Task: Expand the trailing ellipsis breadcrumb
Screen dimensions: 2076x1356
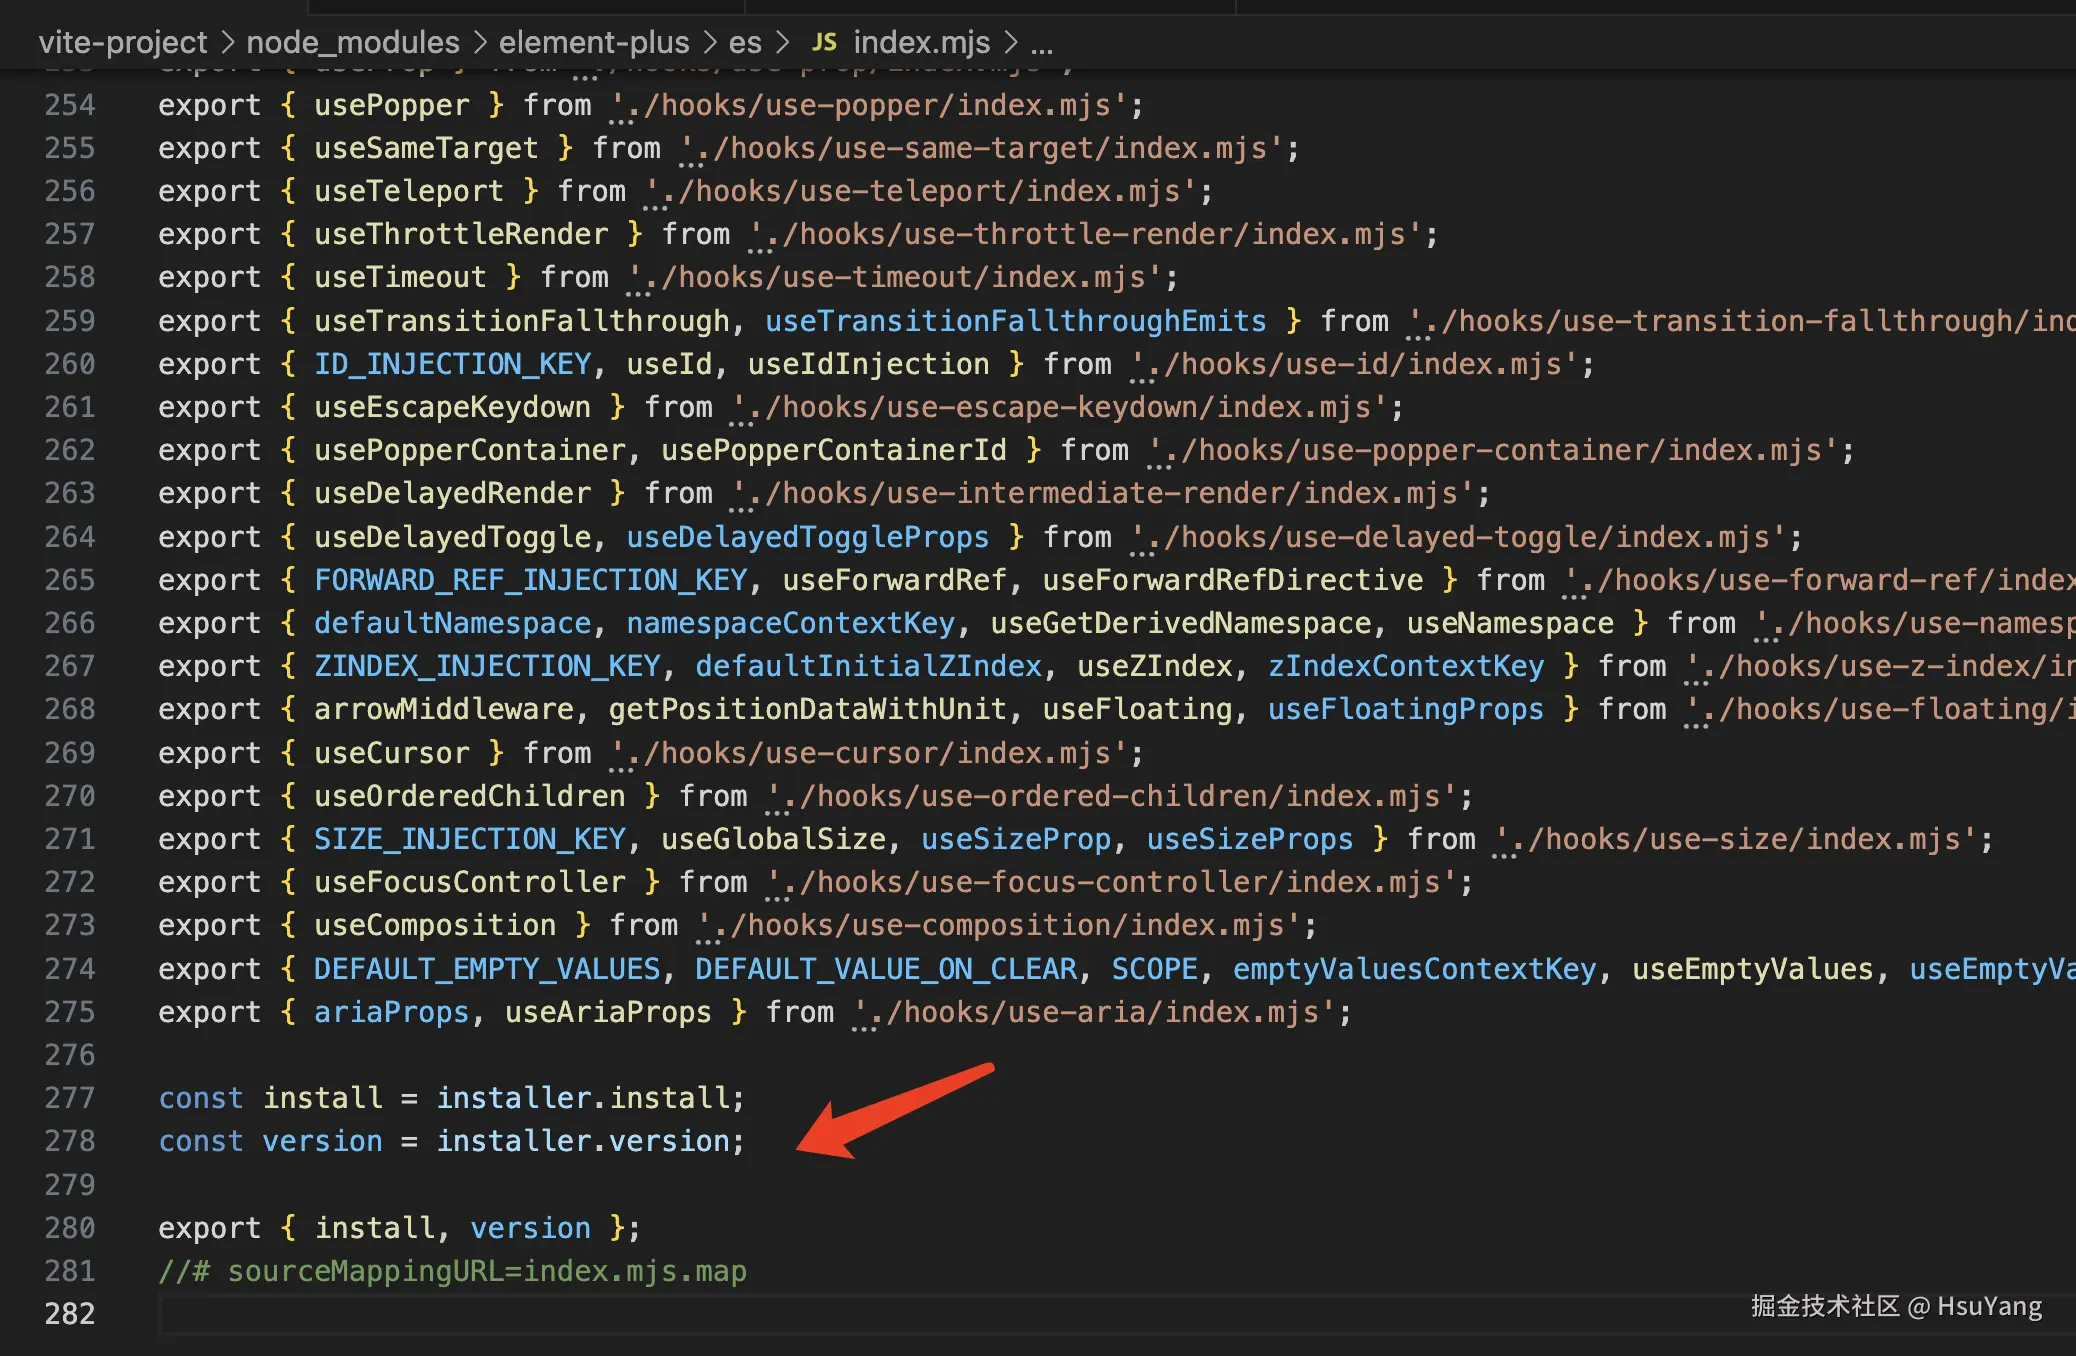Action: point(1042,44)
